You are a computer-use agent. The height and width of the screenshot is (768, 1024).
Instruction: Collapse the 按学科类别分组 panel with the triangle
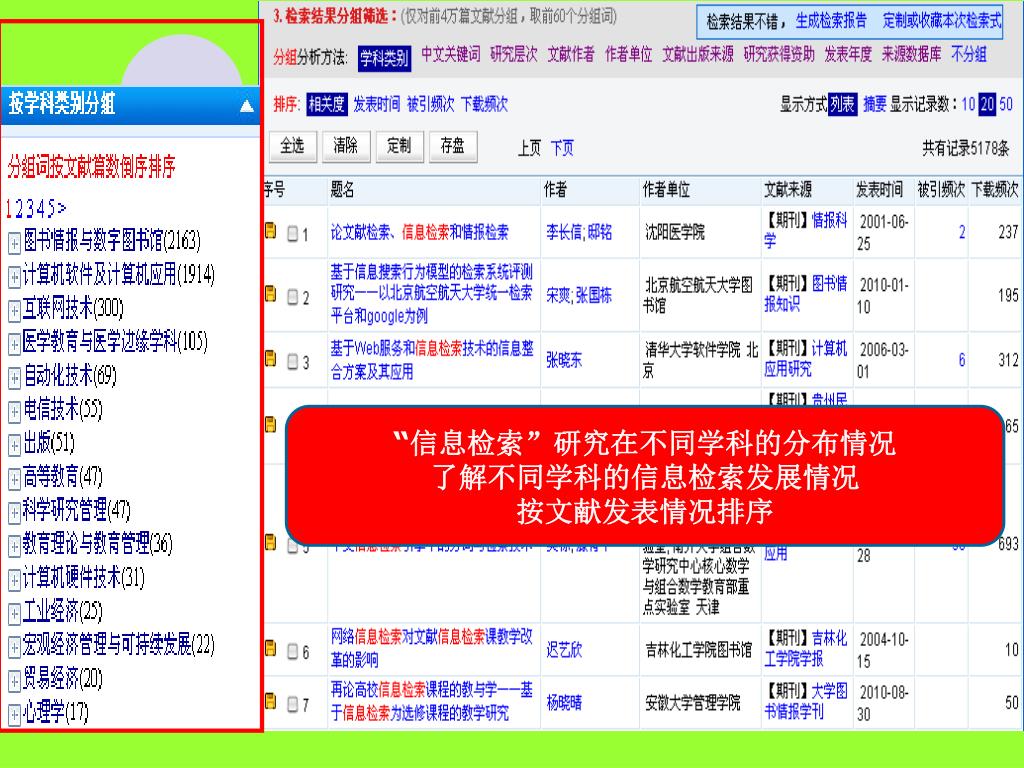247,105
